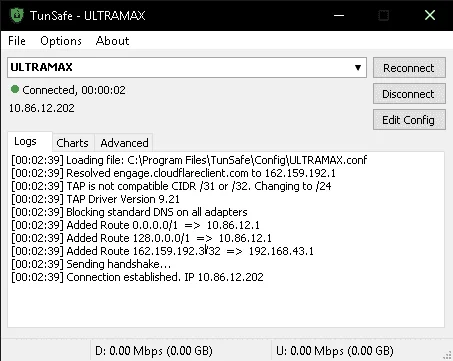Image resolution: width=453 pixels, height=361 pixels.
Task: Open the About menu
Action: [112, 41]
